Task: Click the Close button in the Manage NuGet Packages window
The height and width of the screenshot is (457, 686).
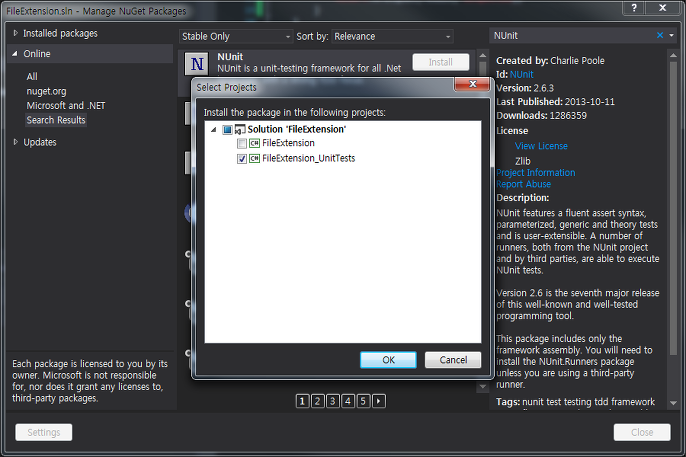Action: (642, 432)
